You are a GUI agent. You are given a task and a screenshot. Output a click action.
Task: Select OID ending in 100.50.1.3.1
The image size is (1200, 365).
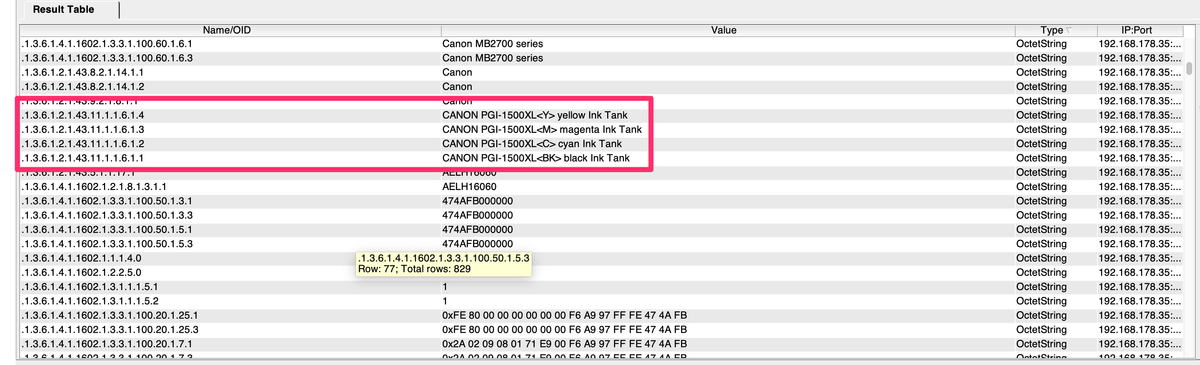(x=107, y=201)
